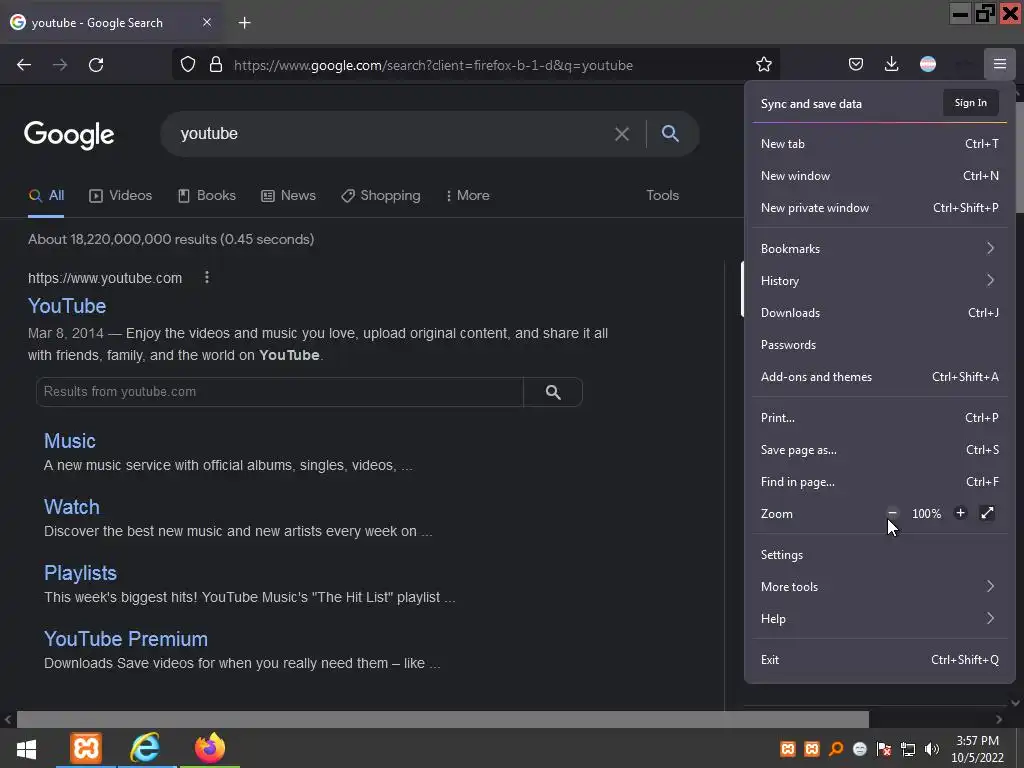Go back to the previous page
Screen dimensions: 1024x768
pyautogui.click(x=24, y=65)
